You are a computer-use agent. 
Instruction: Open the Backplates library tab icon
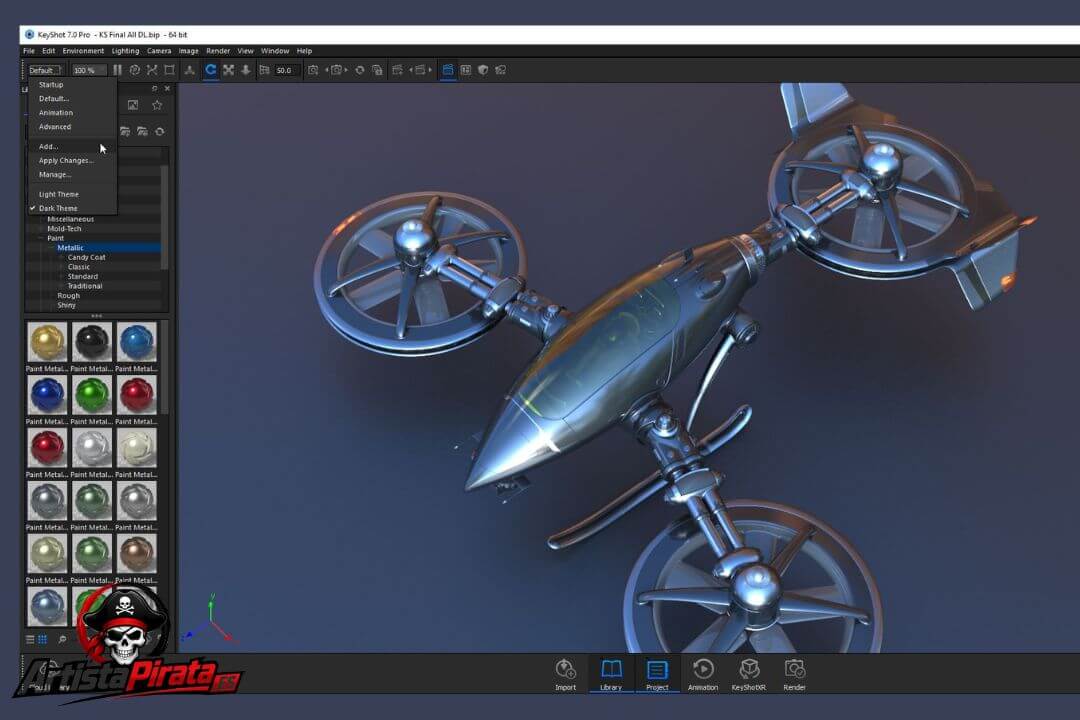pos(133,105)
